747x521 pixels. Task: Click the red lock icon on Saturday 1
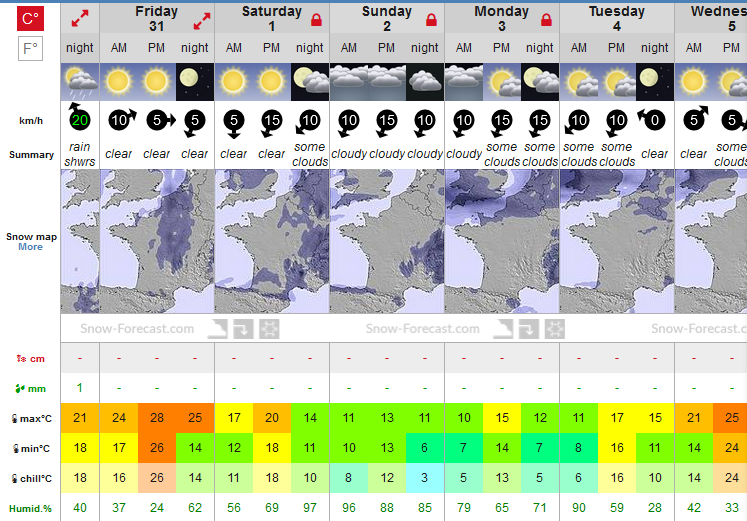(316, 20)
